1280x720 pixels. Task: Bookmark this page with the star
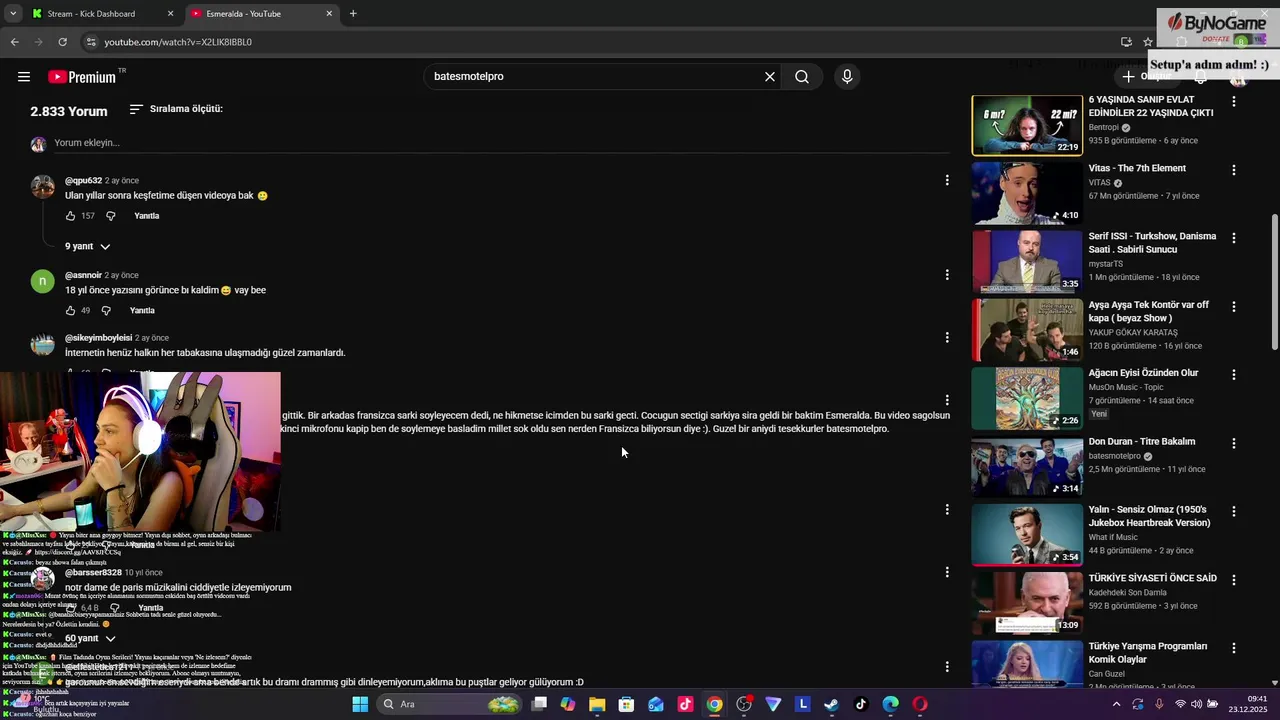pyautogui.click(x=1148, y=42)
